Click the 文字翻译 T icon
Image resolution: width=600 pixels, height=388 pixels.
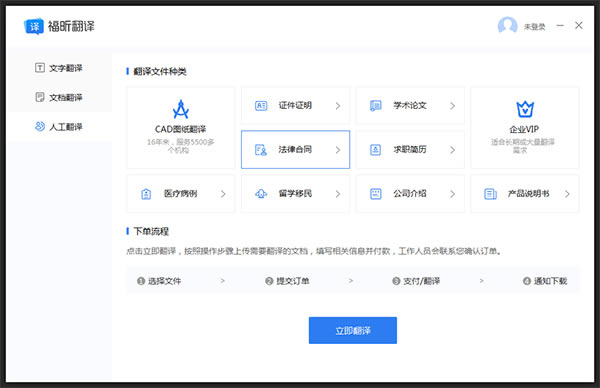[x=40, y=68]
